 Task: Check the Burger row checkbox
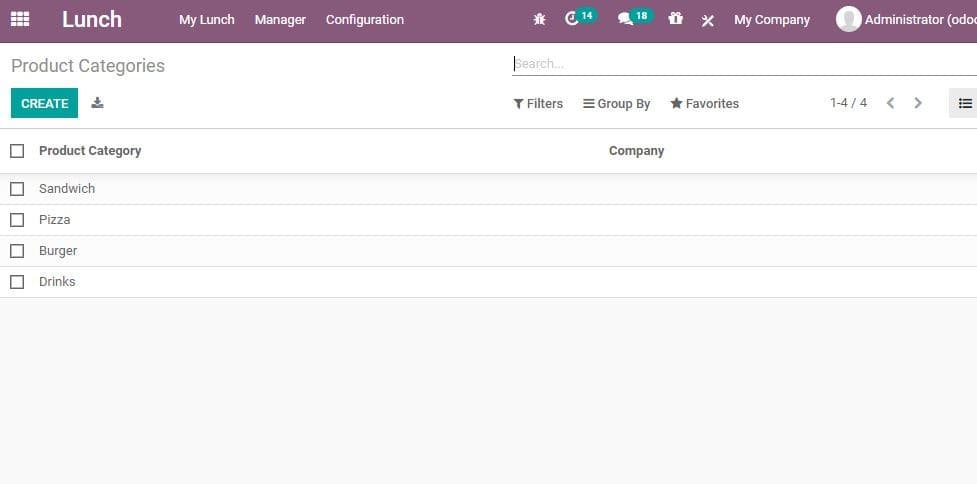click(17, 251)
